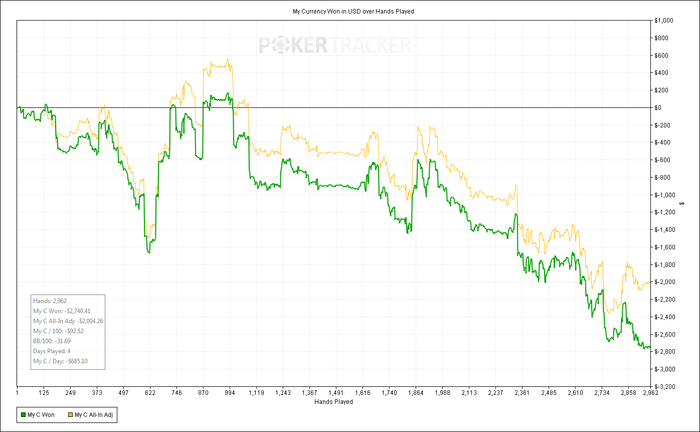Click the 2,734 x-axis tick label
This screenshot has height=432, width=700.
pyautogui.click(x=602, y=393)
